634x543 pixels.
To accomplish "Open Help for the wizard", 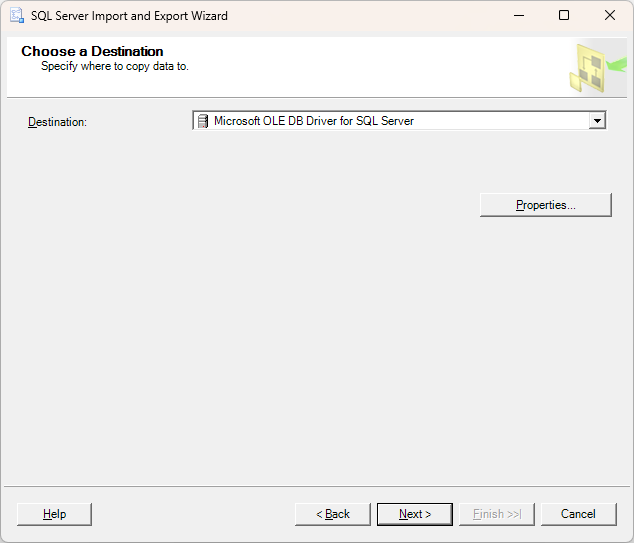I will [55, 514].
